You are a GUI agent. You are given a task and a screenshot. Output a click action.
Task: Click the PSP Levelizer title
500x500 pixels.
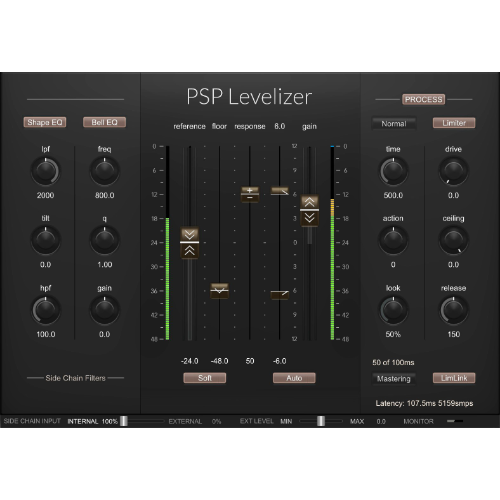point(249,97)
